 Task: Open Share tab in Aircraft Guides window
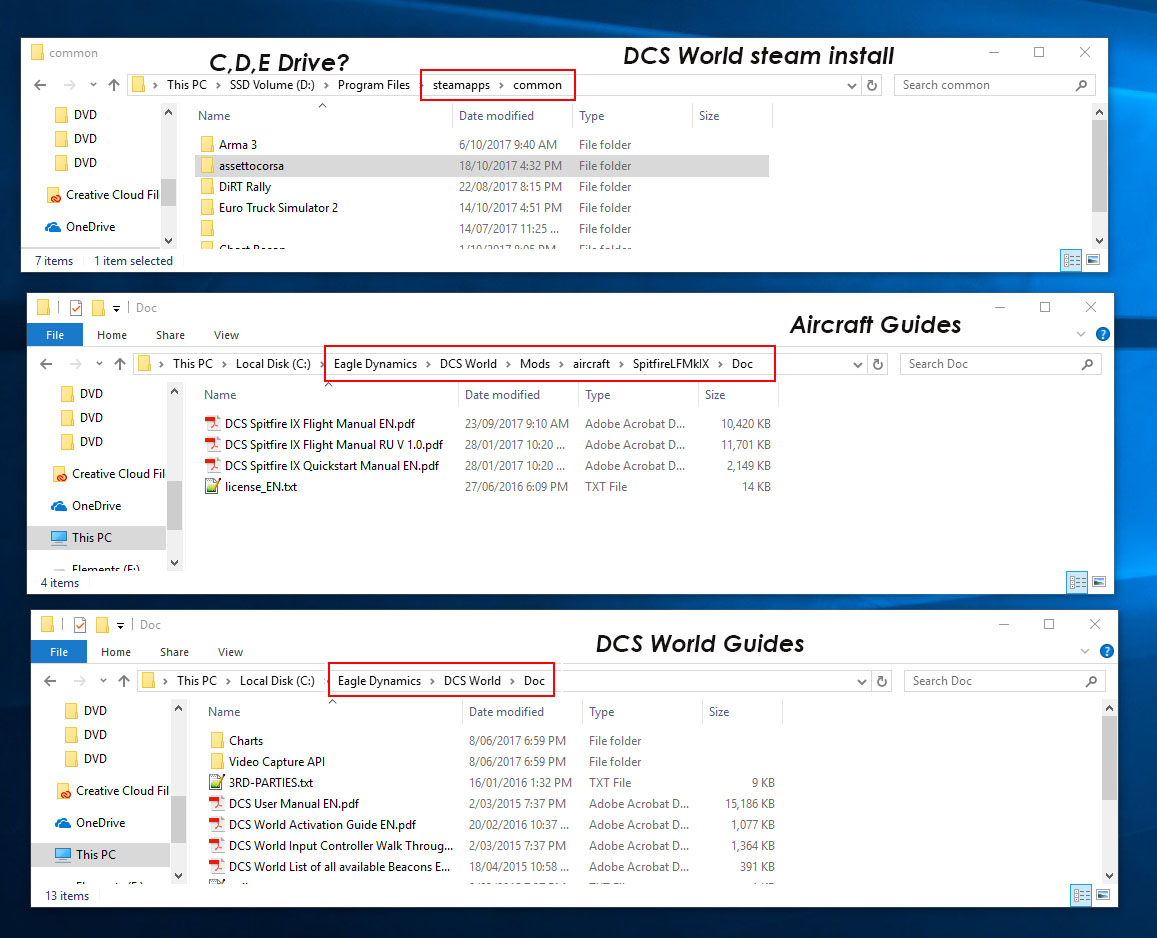click(170, 335)
